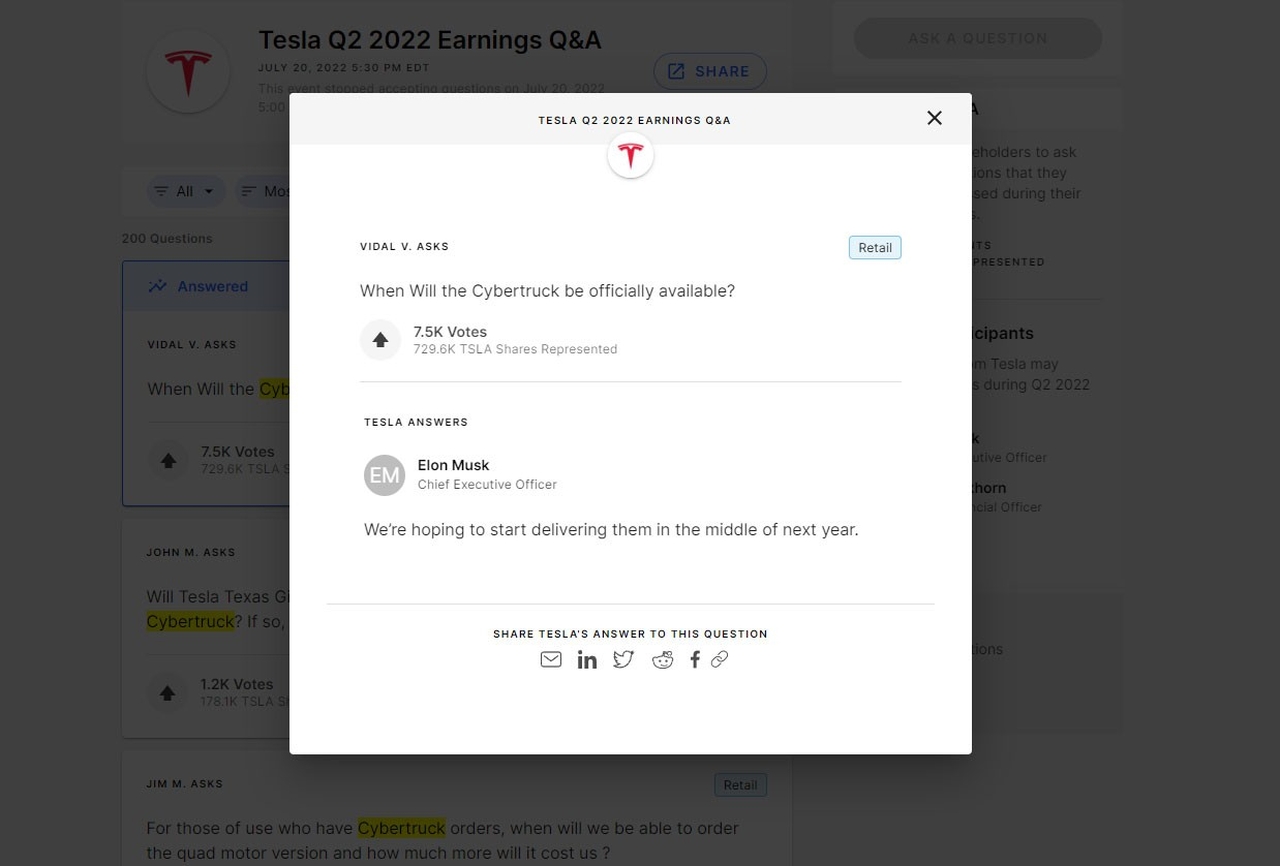Close the Q&A answer dialog
The image size is (1280, 866).
pyautogui.click(x=935, y=118)
